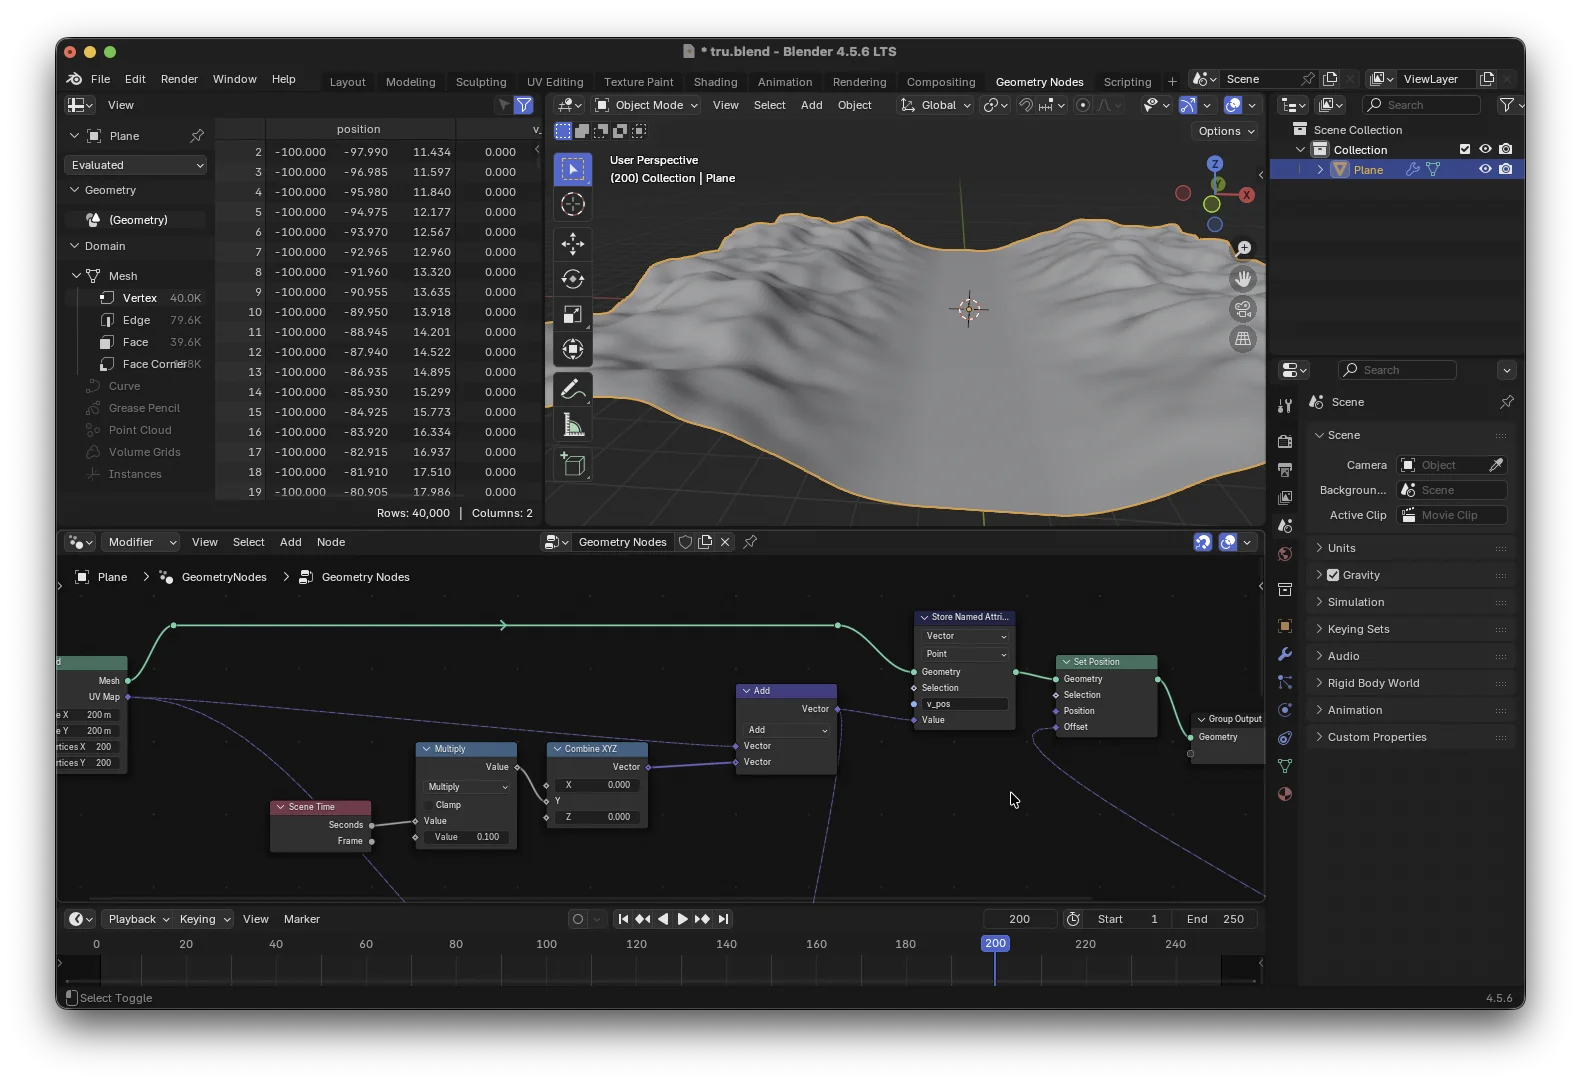Click the Options button in viewport
The height and width of the screenshot is (1083, 1581).
(x=1226, y=131)
